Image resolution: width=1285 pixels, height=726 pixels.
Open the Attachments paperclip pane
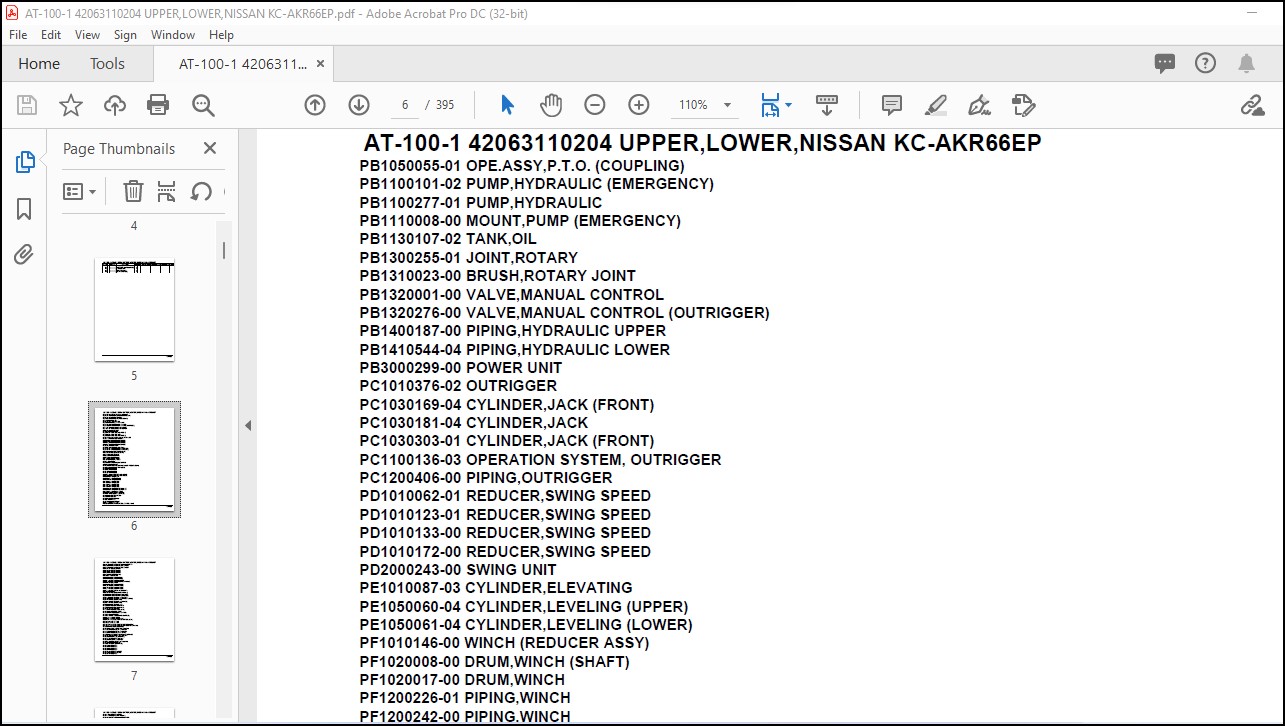(x=24, y=254)
